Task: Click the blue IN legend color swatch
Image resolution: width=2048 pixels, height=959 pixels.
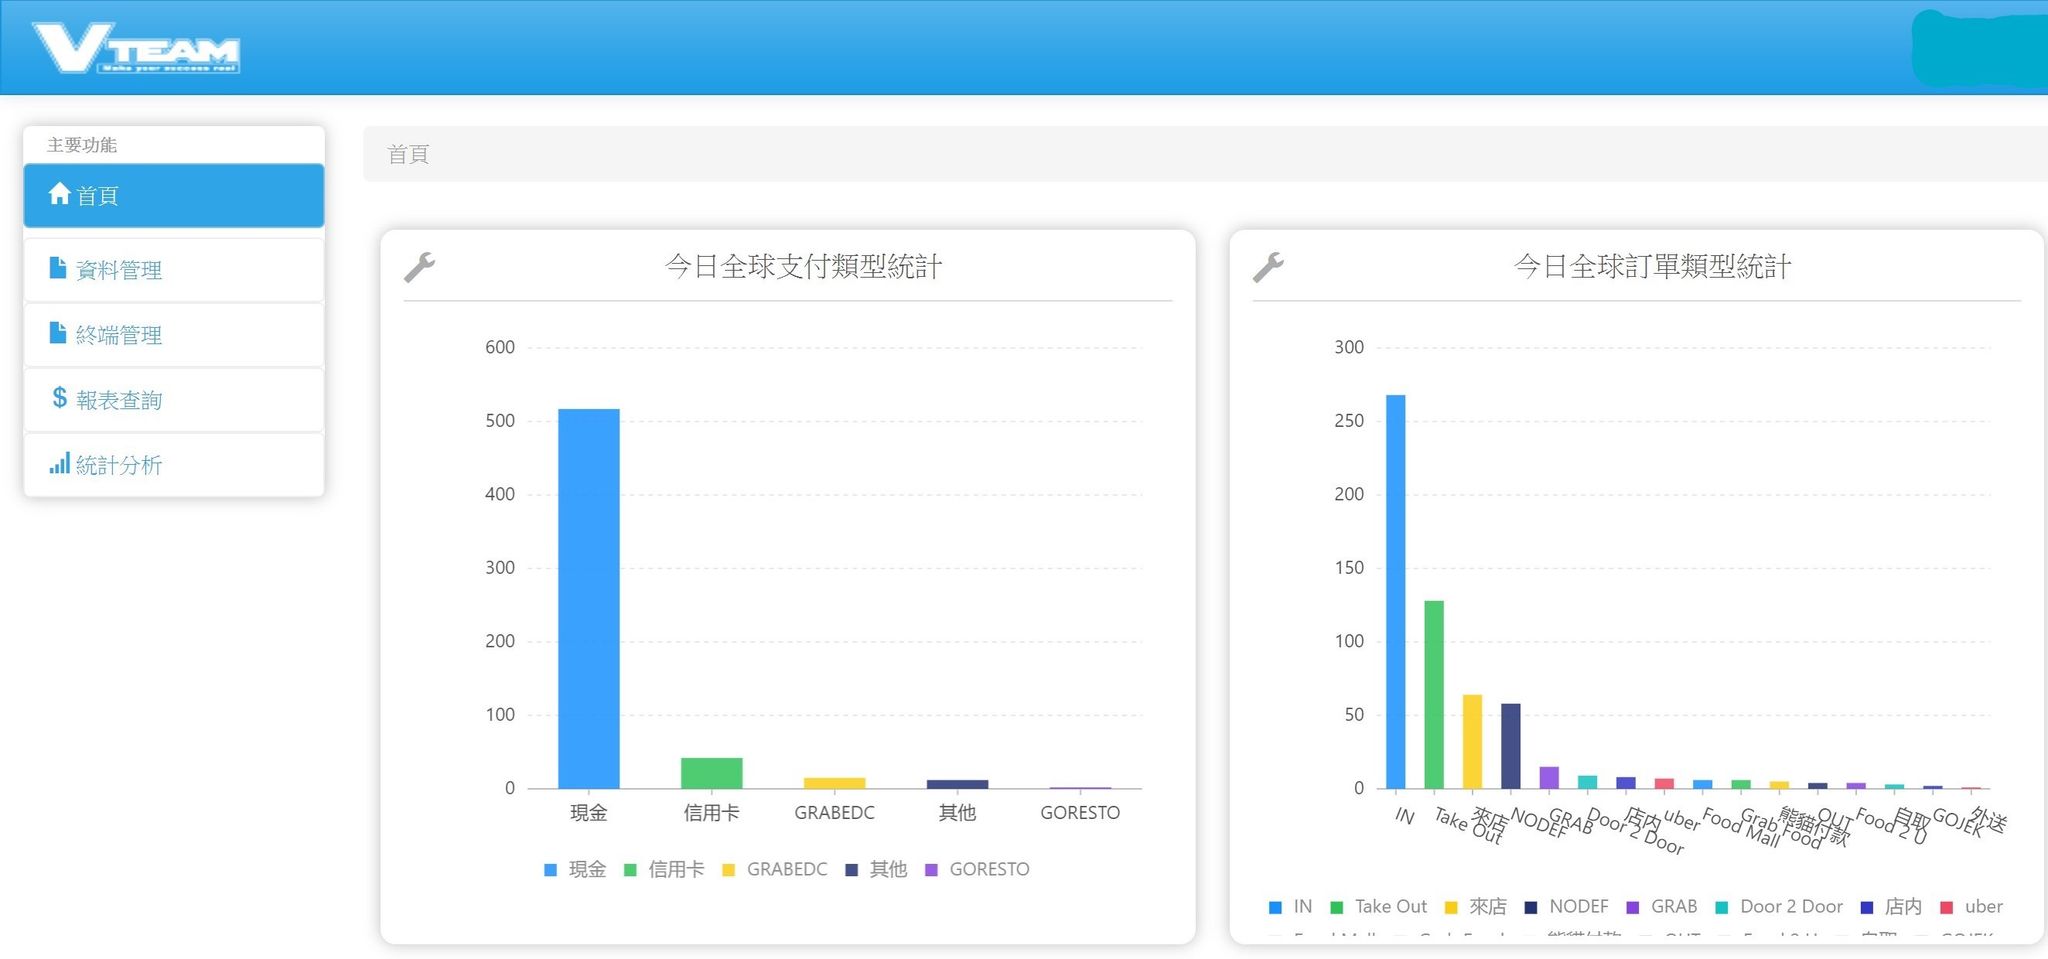Action: [x=1275, y=908]
